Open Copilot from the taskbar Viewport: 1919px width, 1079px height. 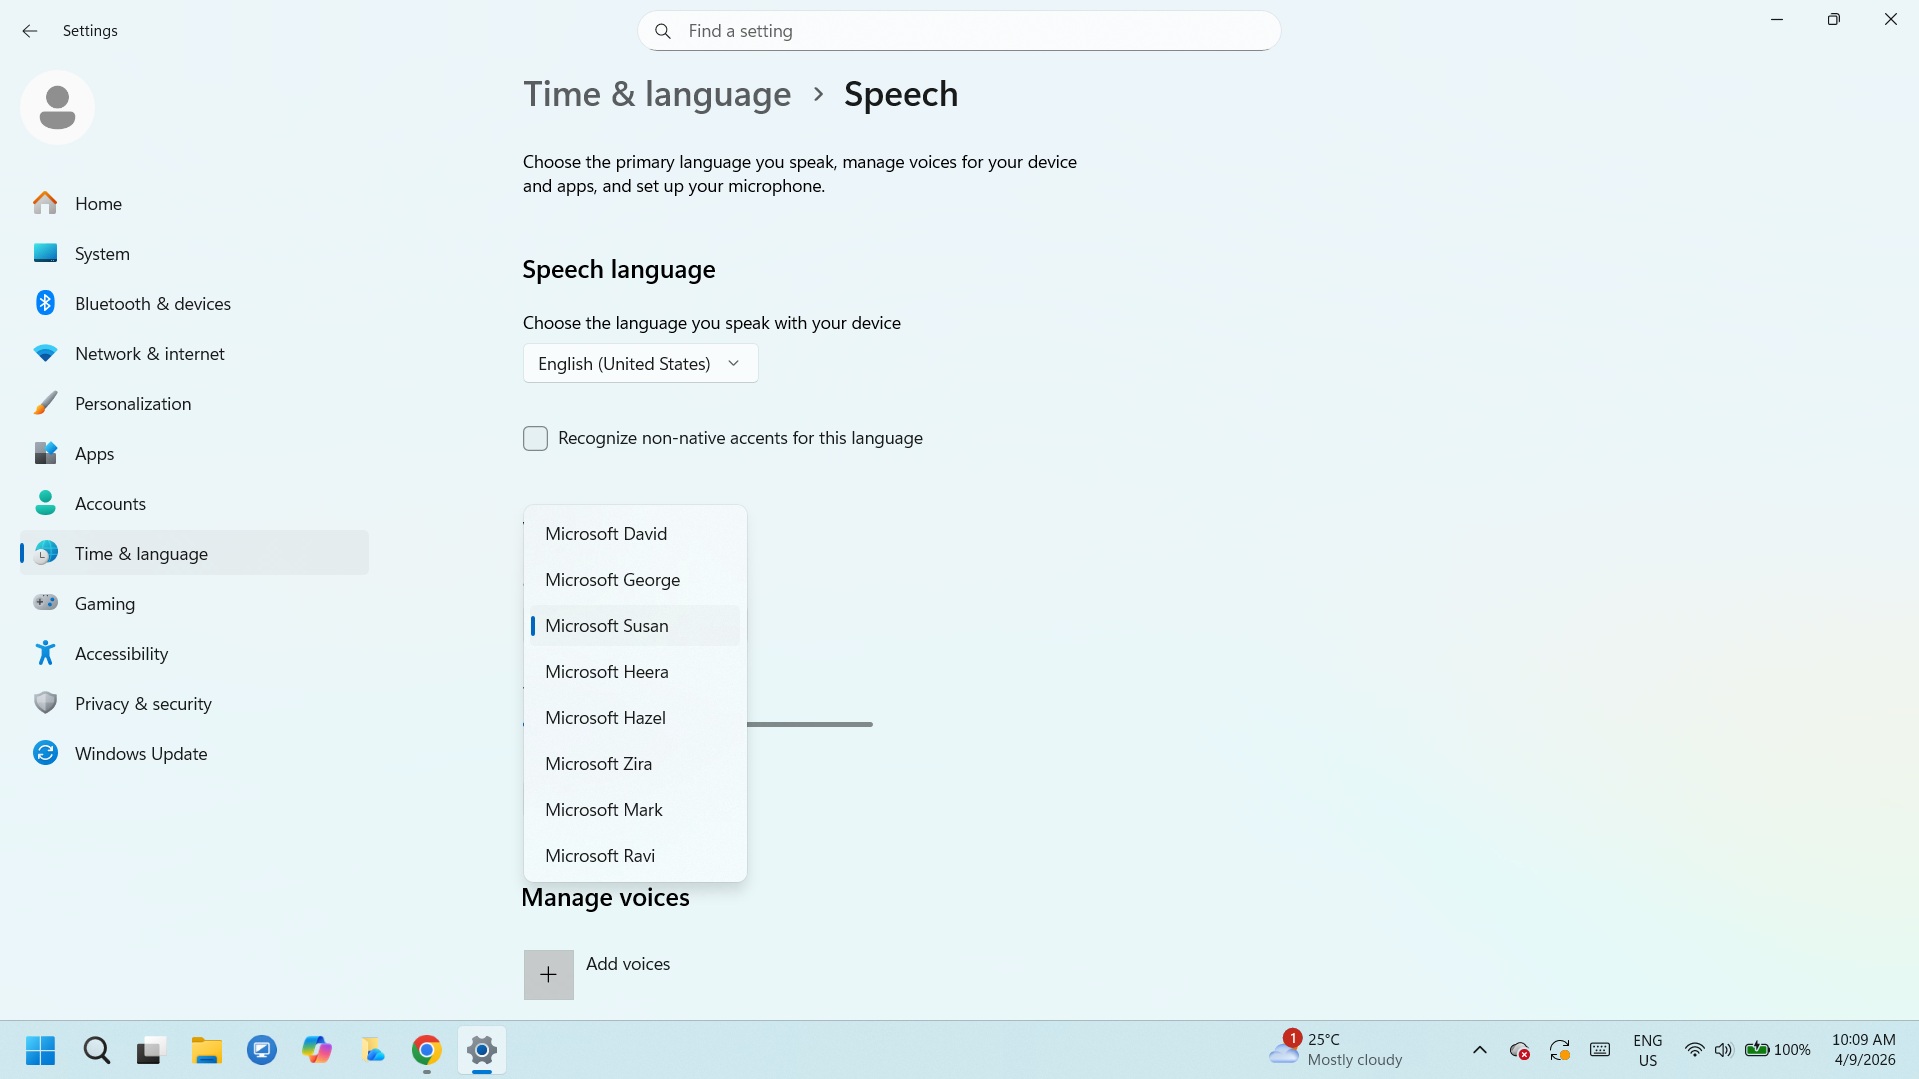click(316, 1050)
